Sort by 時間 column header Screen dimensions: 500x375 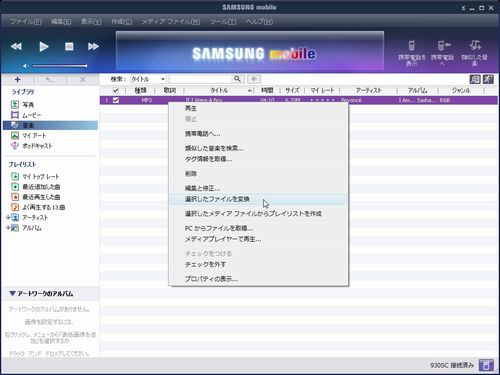click(x=267, y=90)
